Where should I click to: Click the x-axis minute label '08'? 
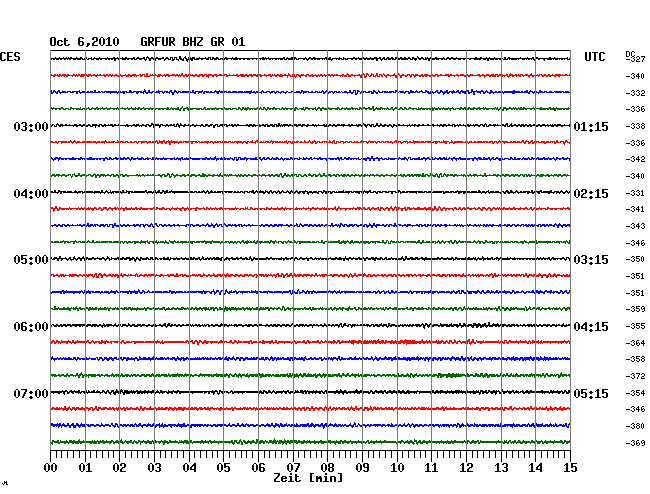point(327,467)
